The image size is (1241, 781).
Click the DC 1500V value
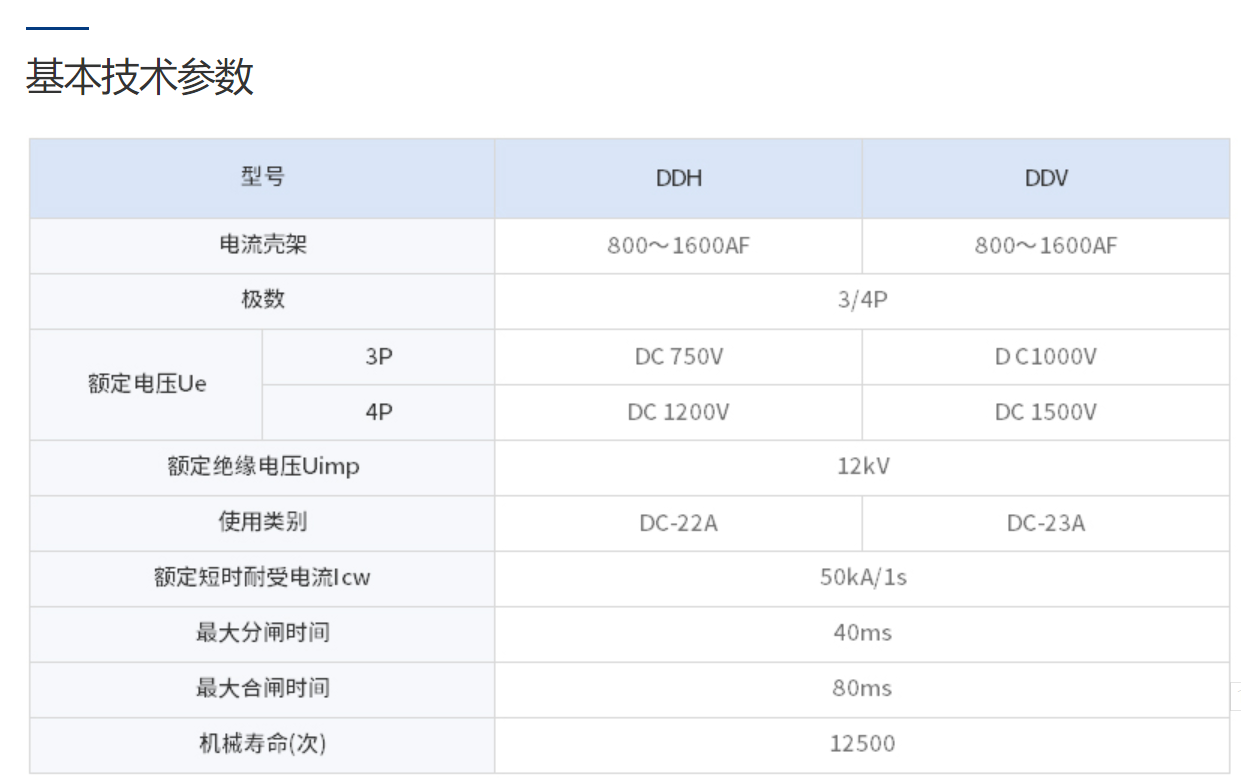tap(1045, 412)
